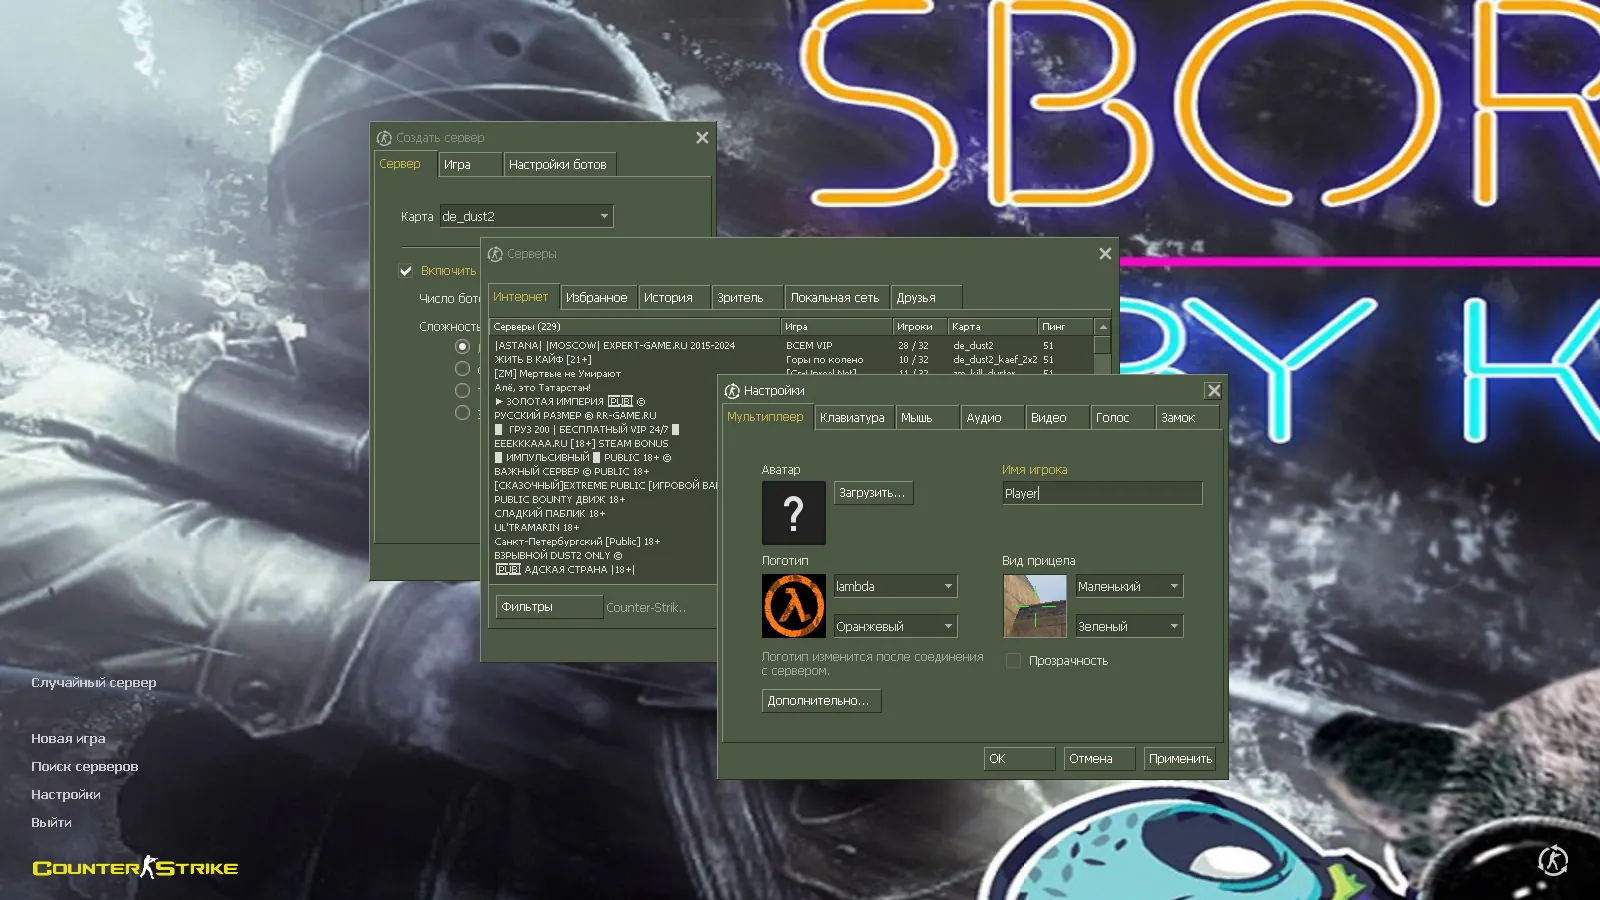The height and width of the screenshot is (900, 1600).
Task: Open the lambda logo dropdown
Action: (x=895, y=587)
